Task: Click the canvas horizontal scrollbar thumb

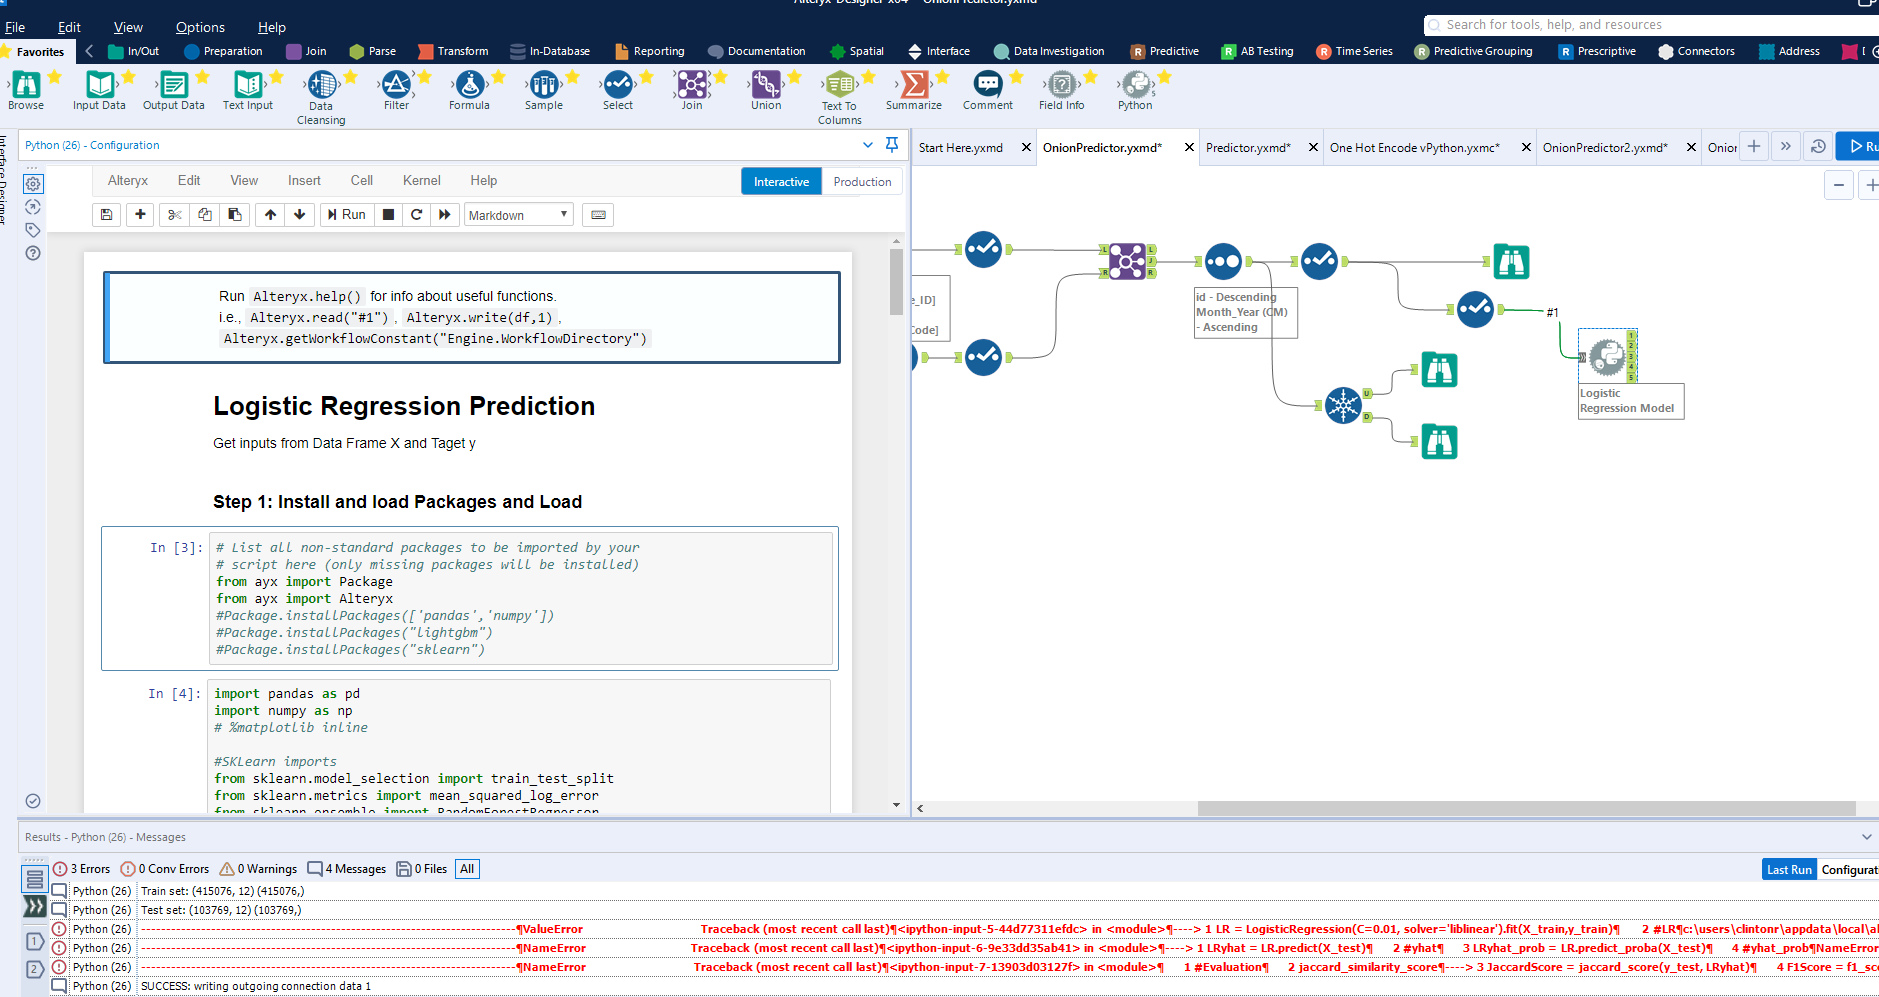Action: coord(1526,808)
